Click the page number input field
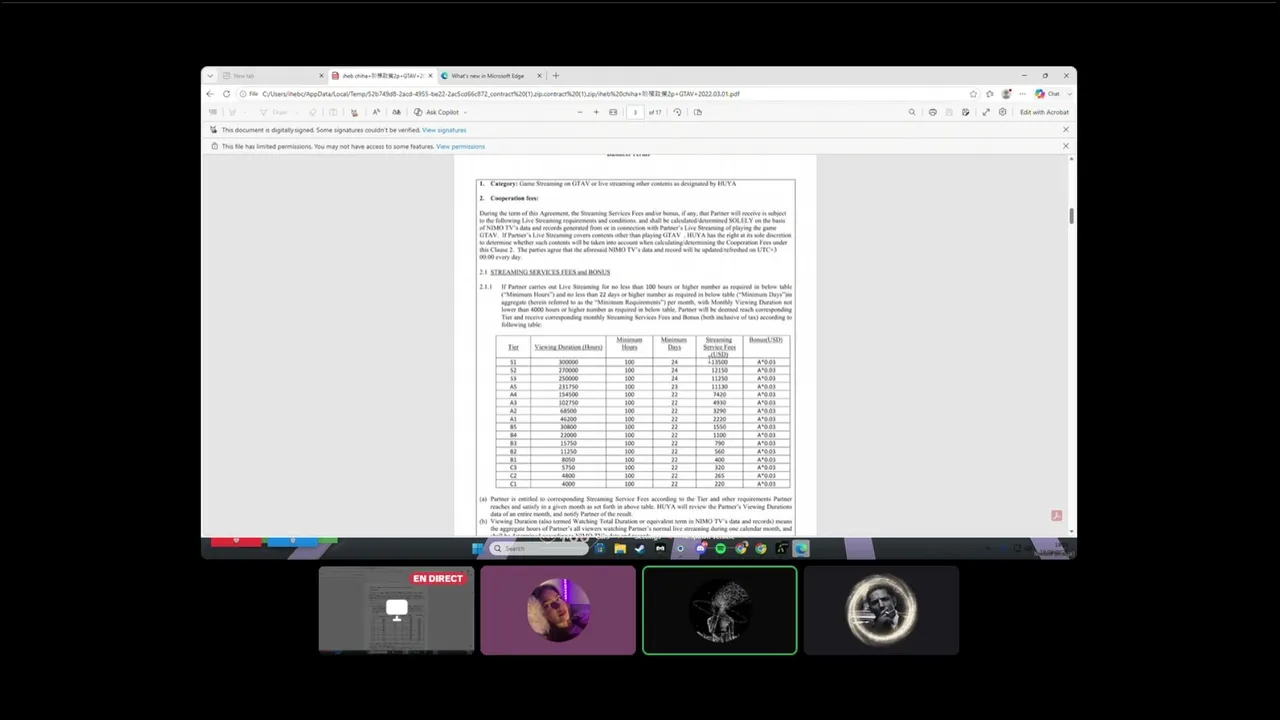 (634, 112)
